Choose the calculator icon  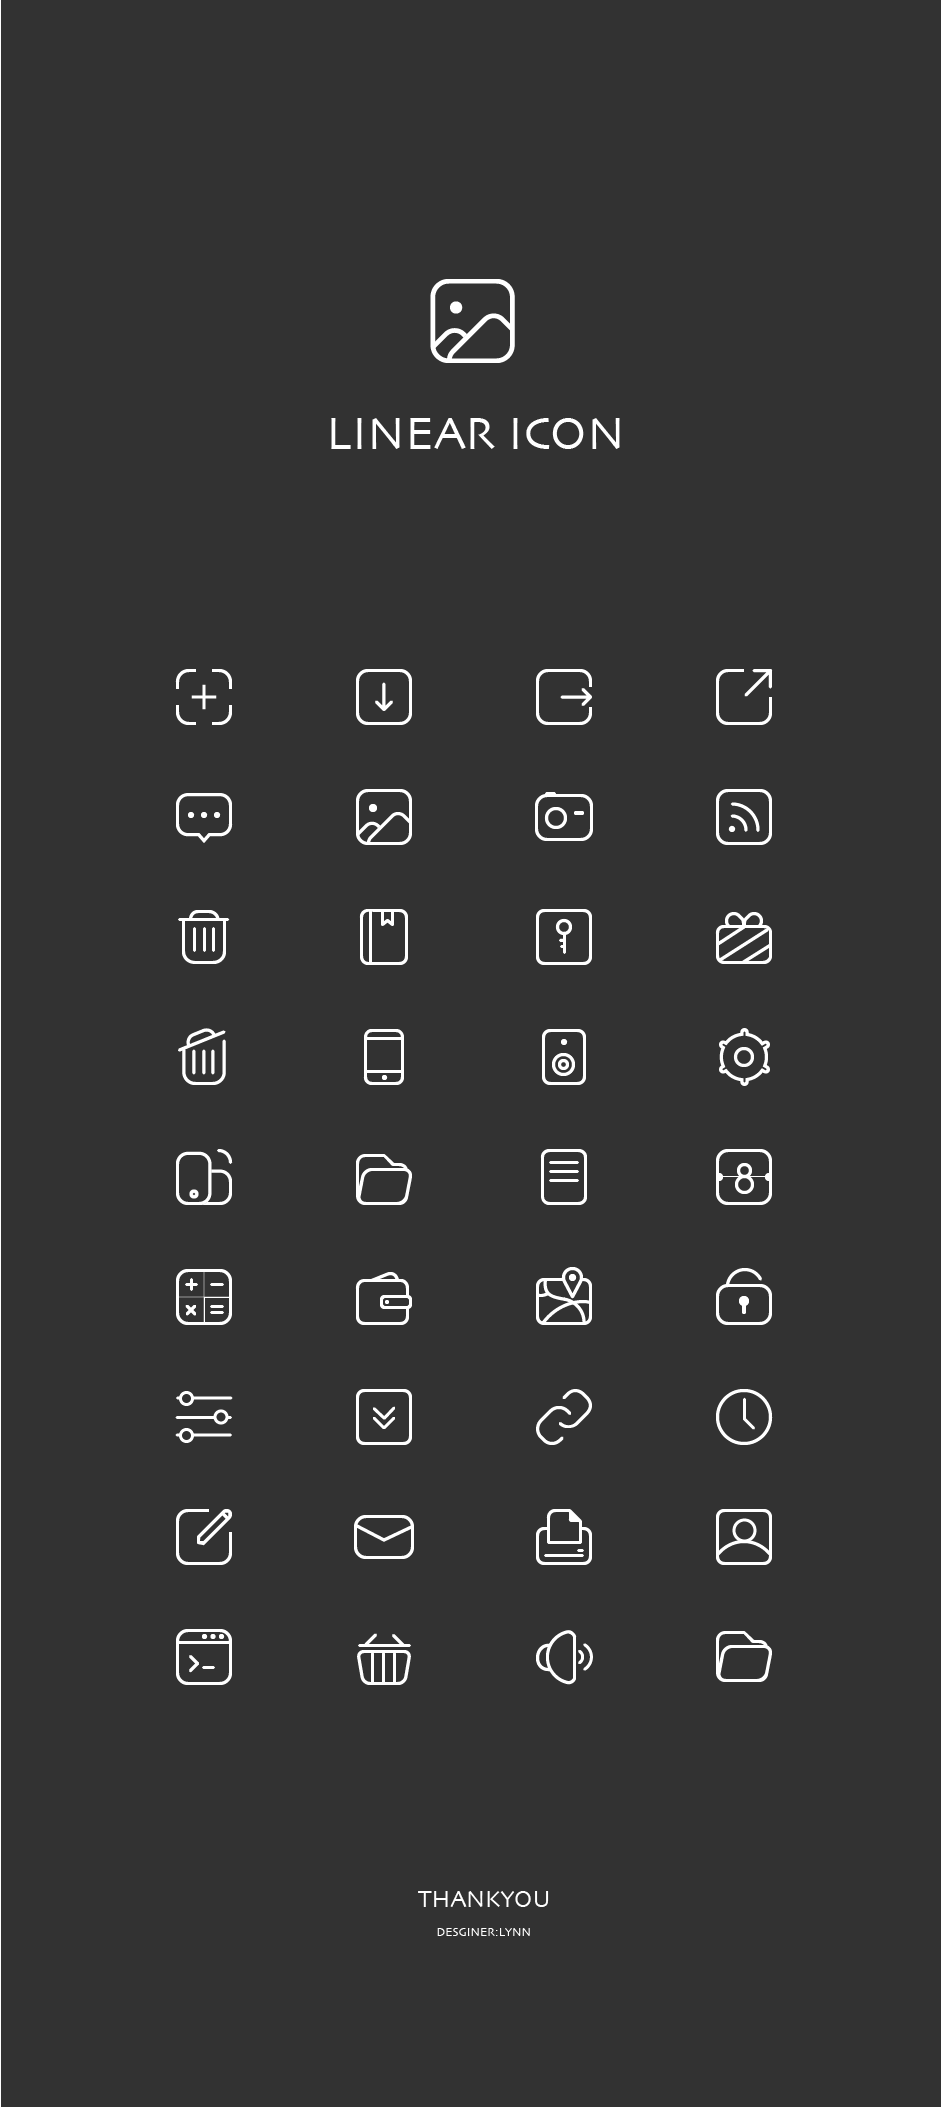point(204,1297)
